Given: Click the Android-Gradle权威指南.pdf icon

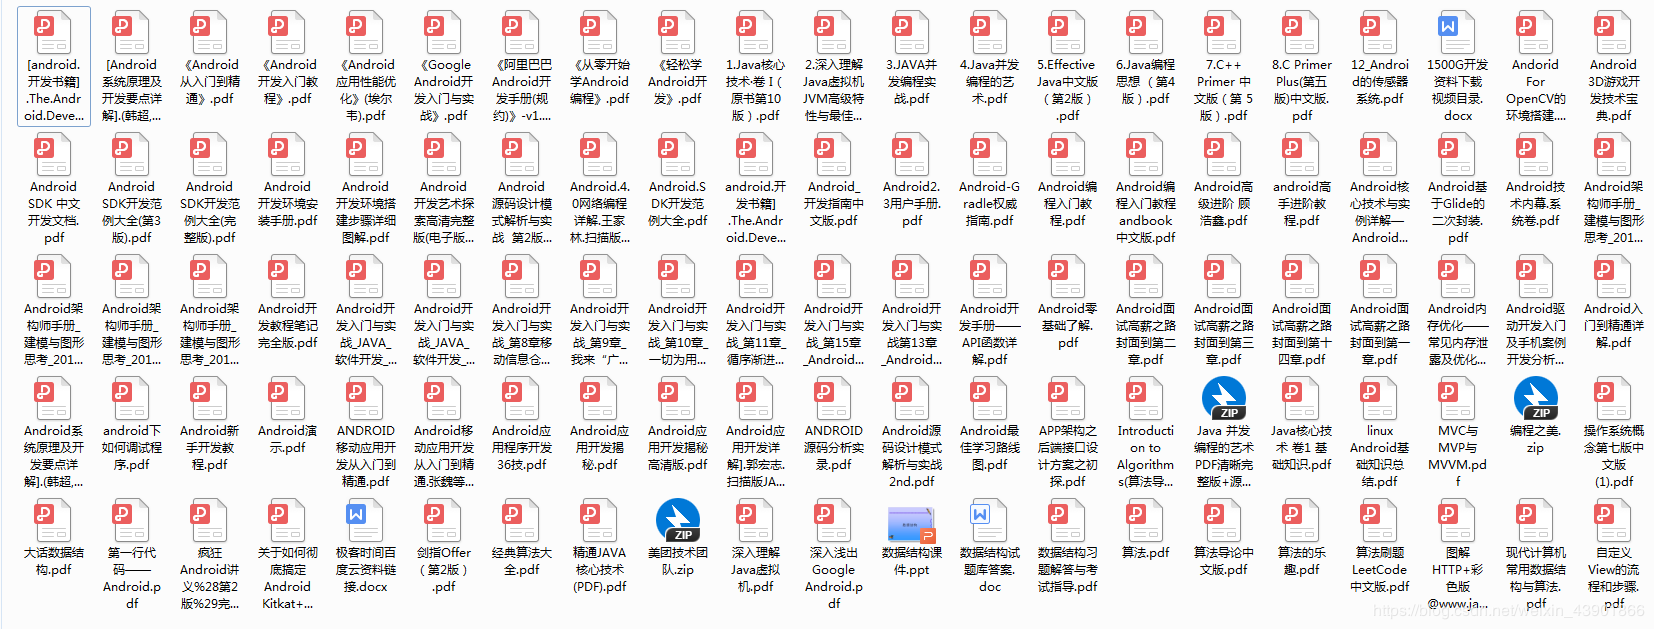Looking at the screenshot, I should 990,154.
